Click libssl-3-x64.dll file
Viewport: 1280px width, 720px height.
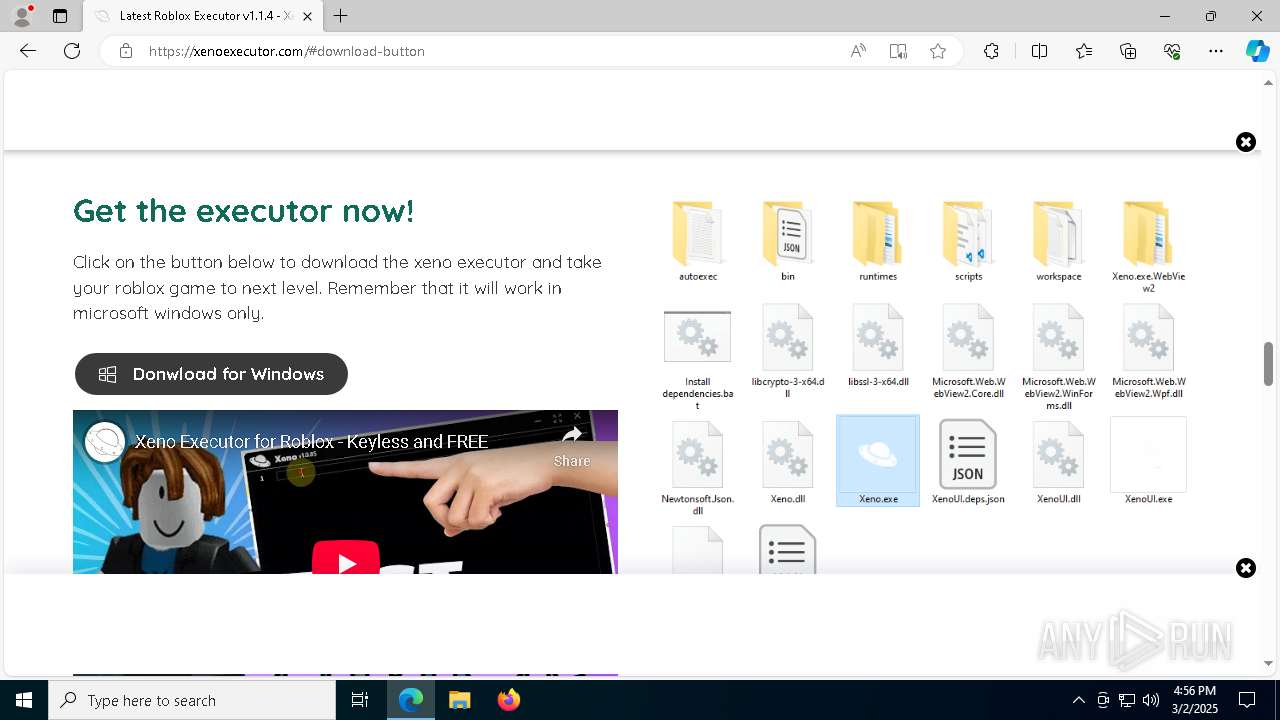pos(878,346)
